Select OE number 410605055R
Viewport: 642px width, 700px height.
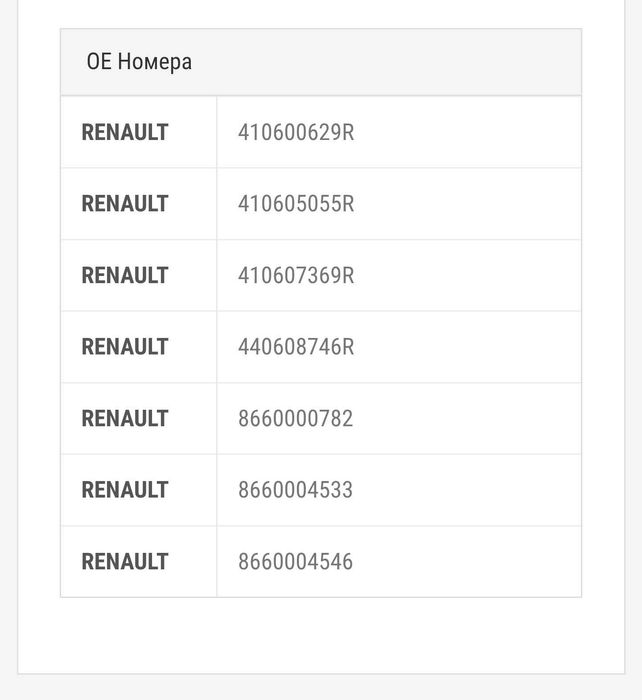(x=296, y=204)
